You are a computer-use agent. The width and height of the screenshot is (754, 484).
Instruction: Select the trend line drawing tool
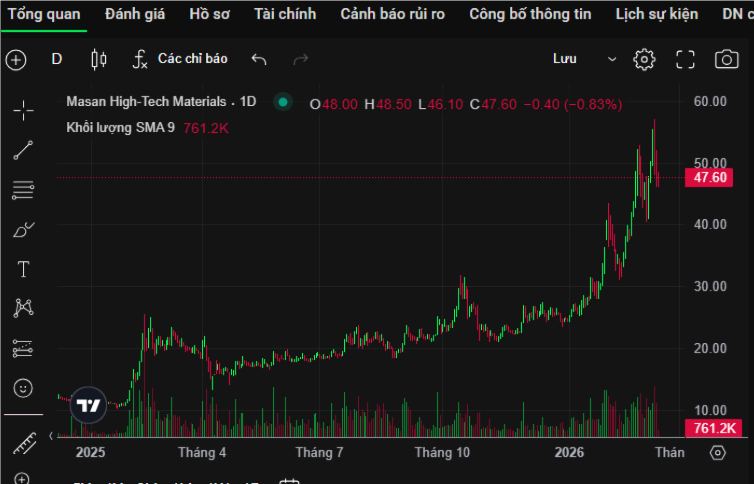click(23, 150)
